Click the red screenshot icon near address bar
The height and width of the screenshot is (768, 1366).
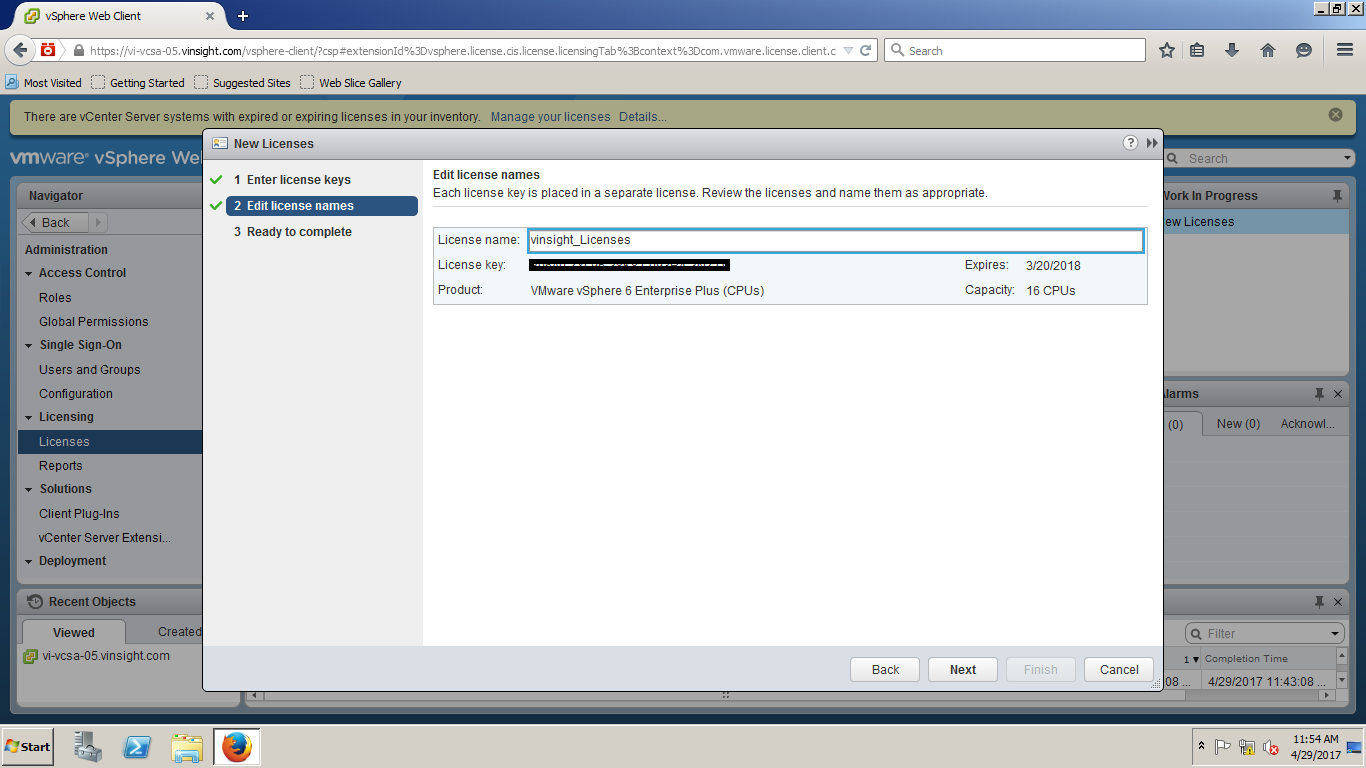pos(48,50)
